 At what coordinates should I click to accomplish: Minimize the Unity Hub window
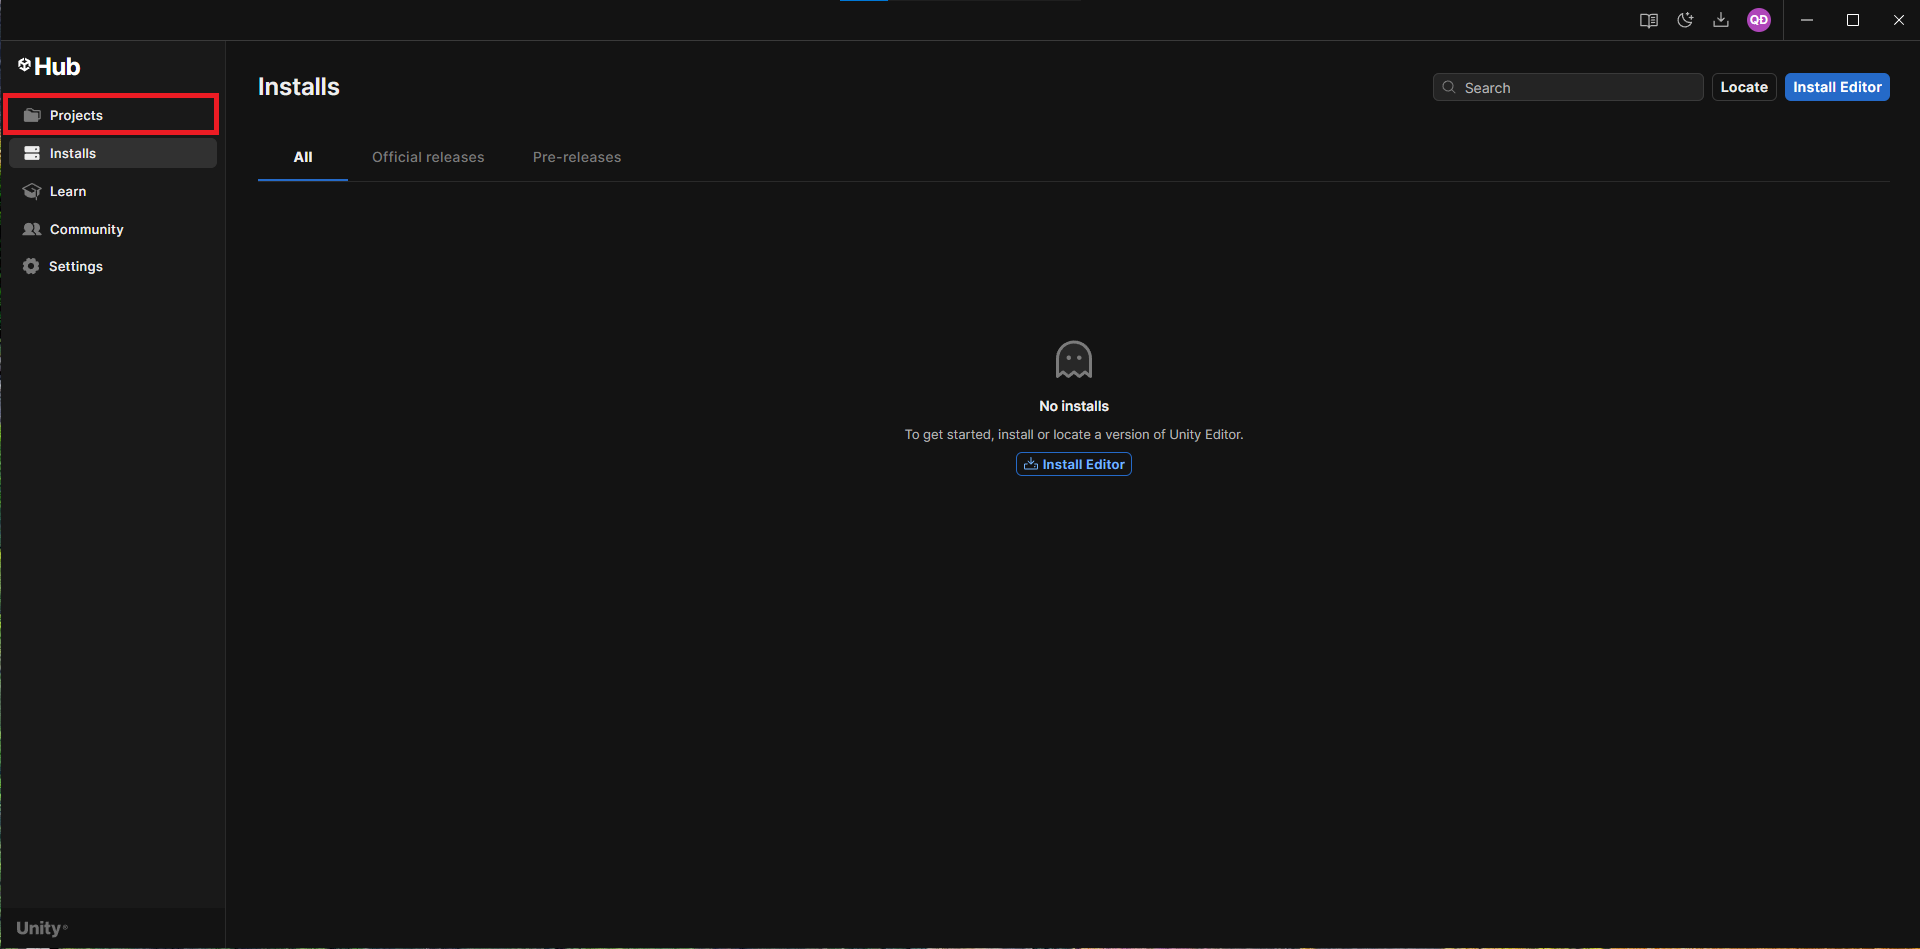coord(1807,20)
